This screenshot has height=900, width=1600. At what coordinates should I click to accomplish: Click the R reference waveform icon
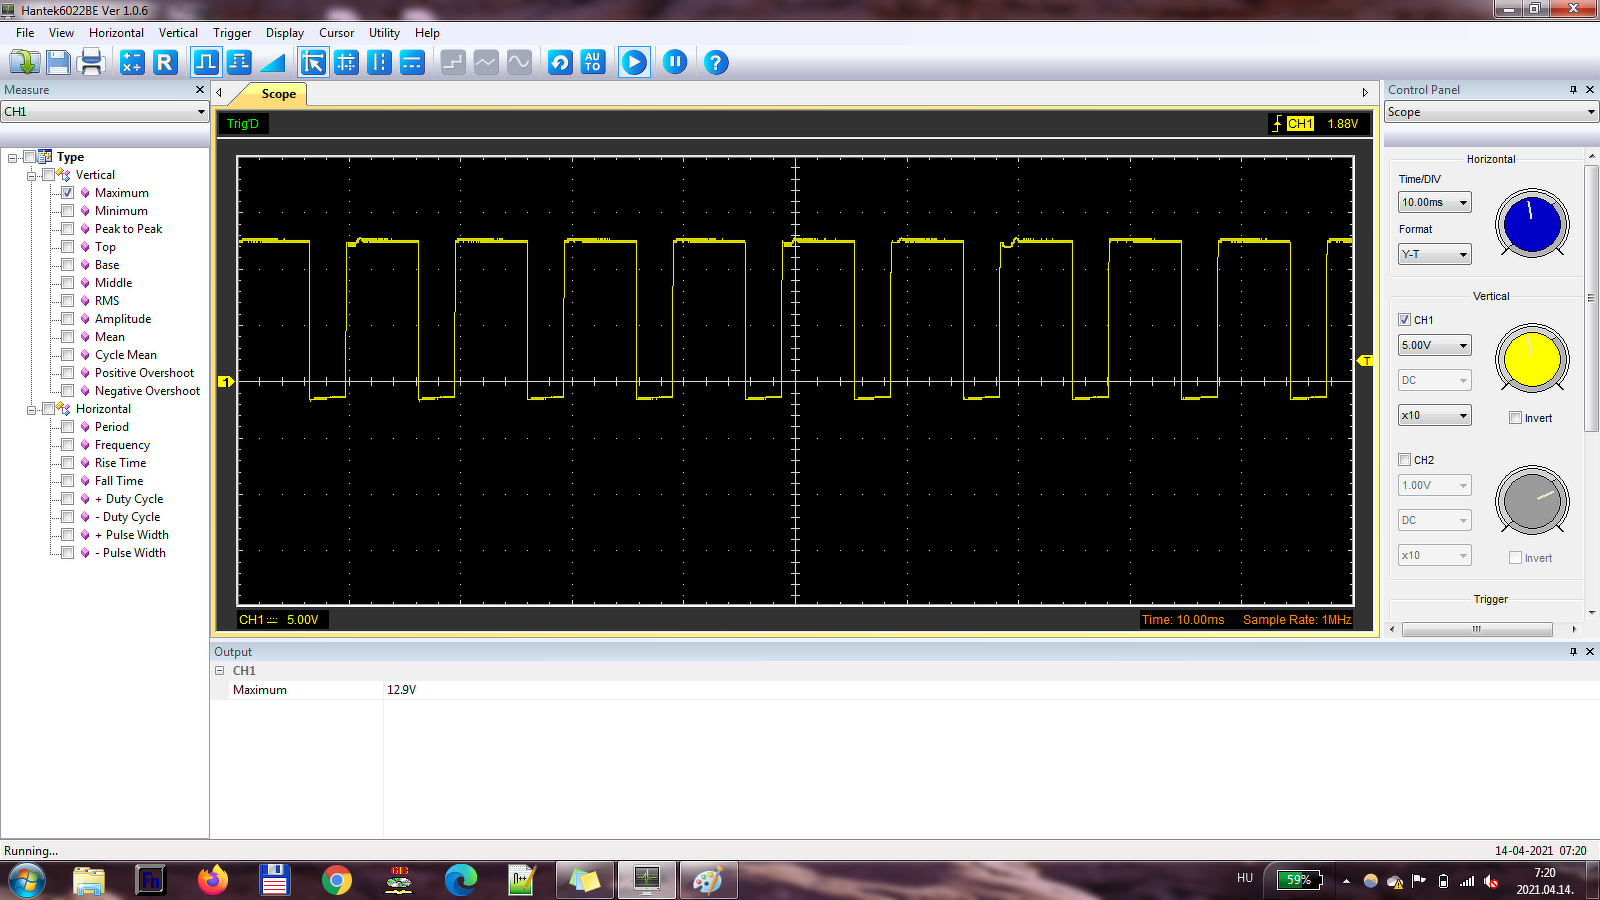165,62
